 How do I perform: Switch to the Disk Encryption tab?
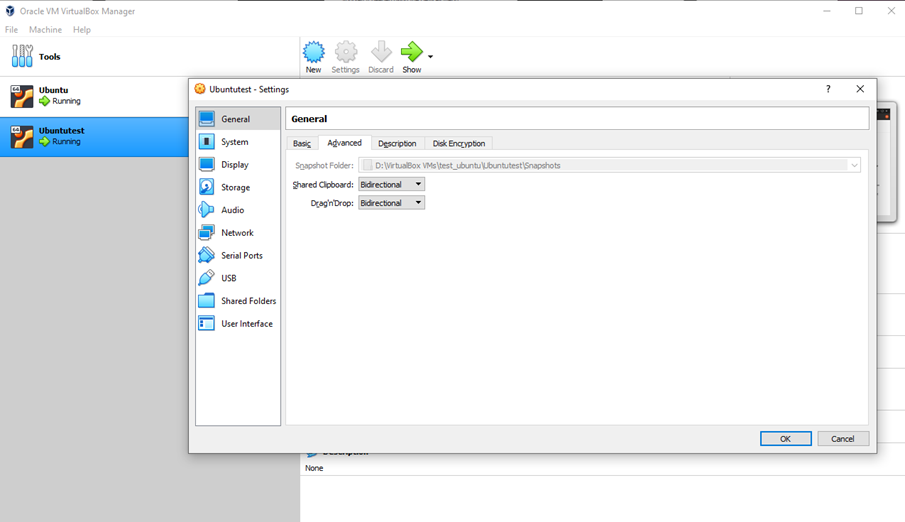pos(459,143)
